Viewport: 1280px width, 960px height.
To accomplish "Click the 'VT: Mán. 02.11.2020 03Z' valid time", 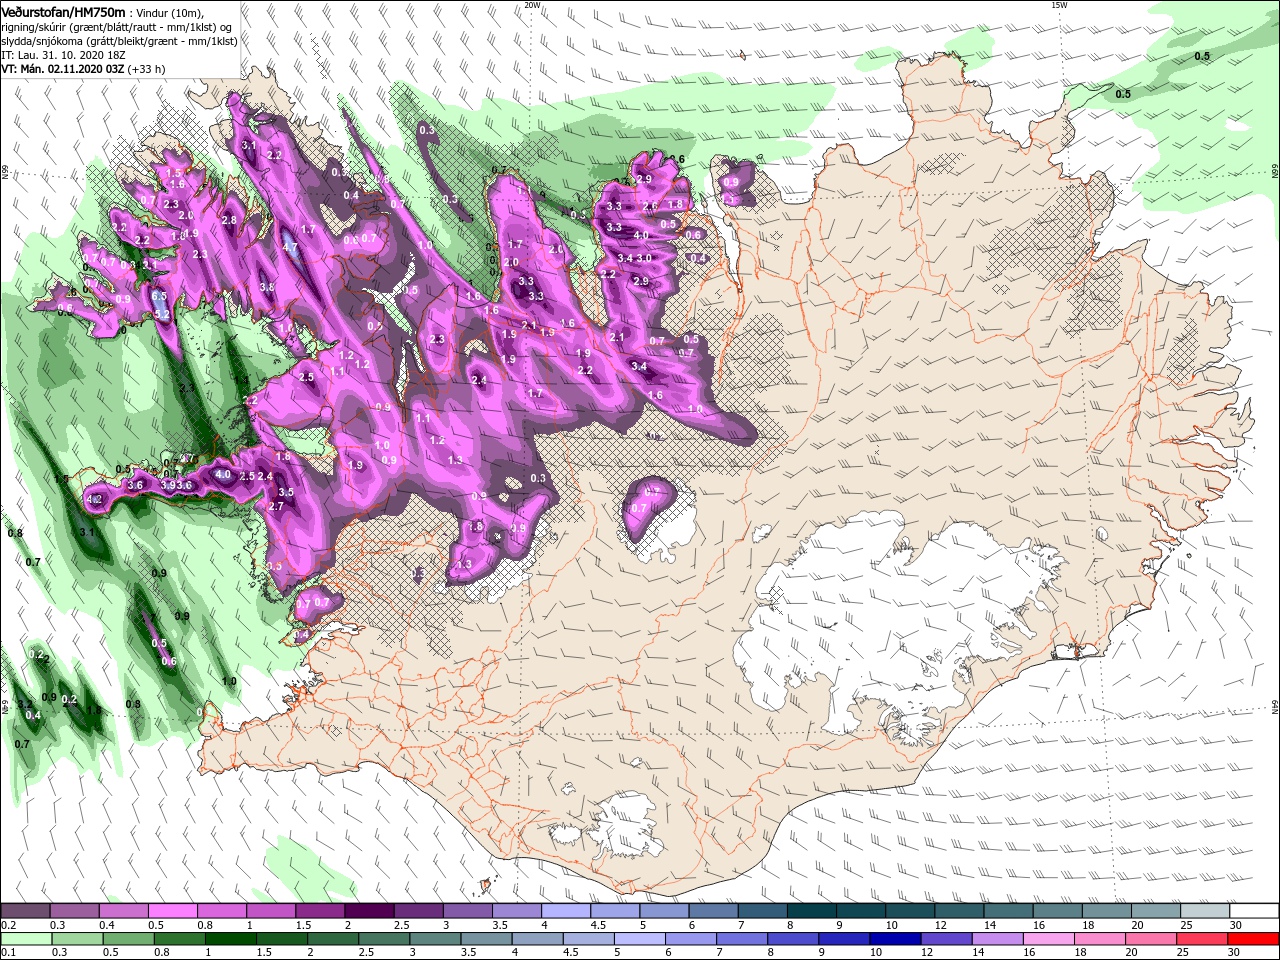I will point(62,69).
